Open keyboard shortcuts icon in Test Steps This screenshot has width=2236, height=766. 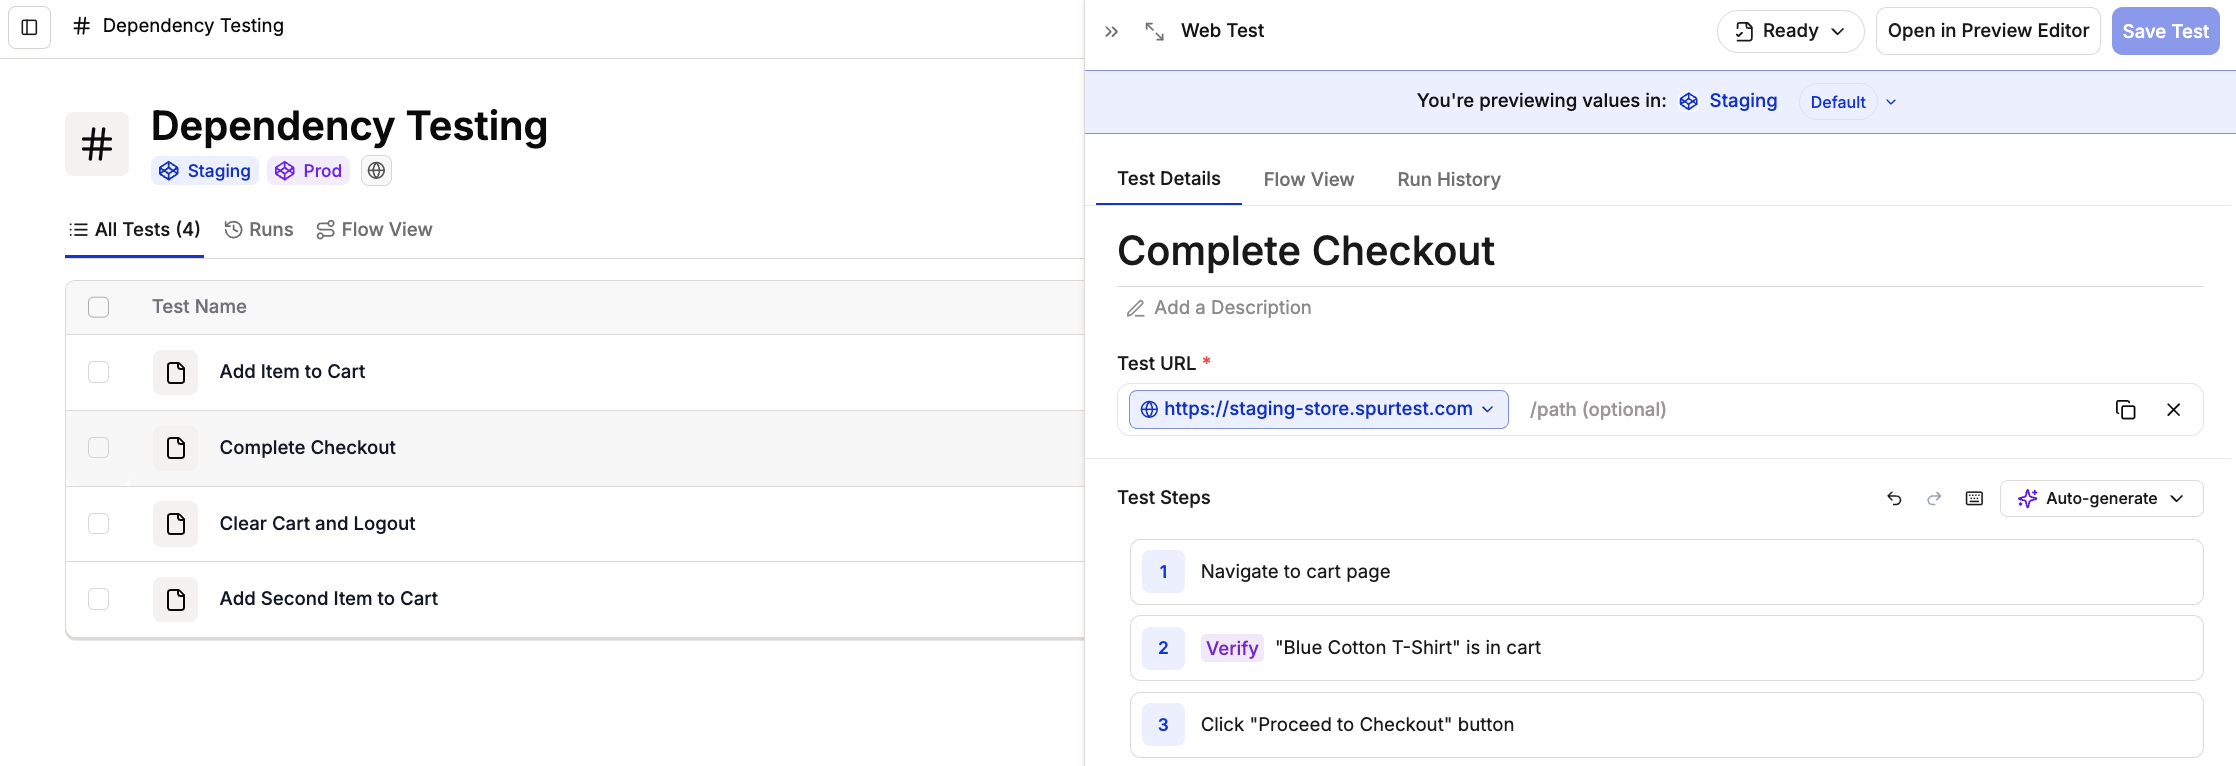[1974, 498]
